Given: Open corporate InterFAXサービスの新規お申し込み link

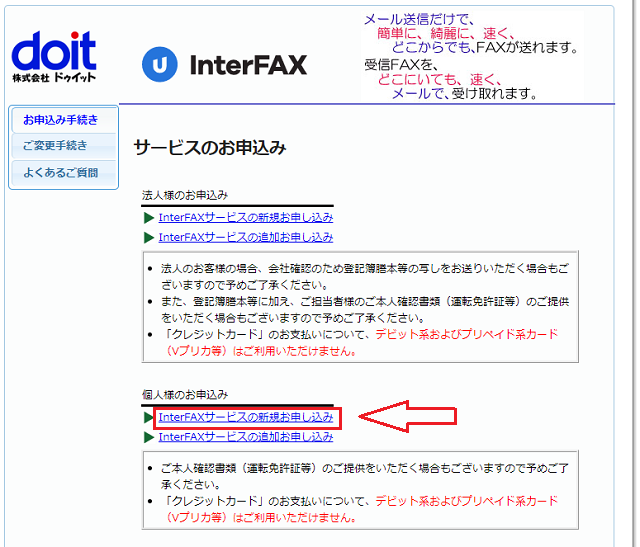Looking at the screenshot, I should tap(246, 218).
